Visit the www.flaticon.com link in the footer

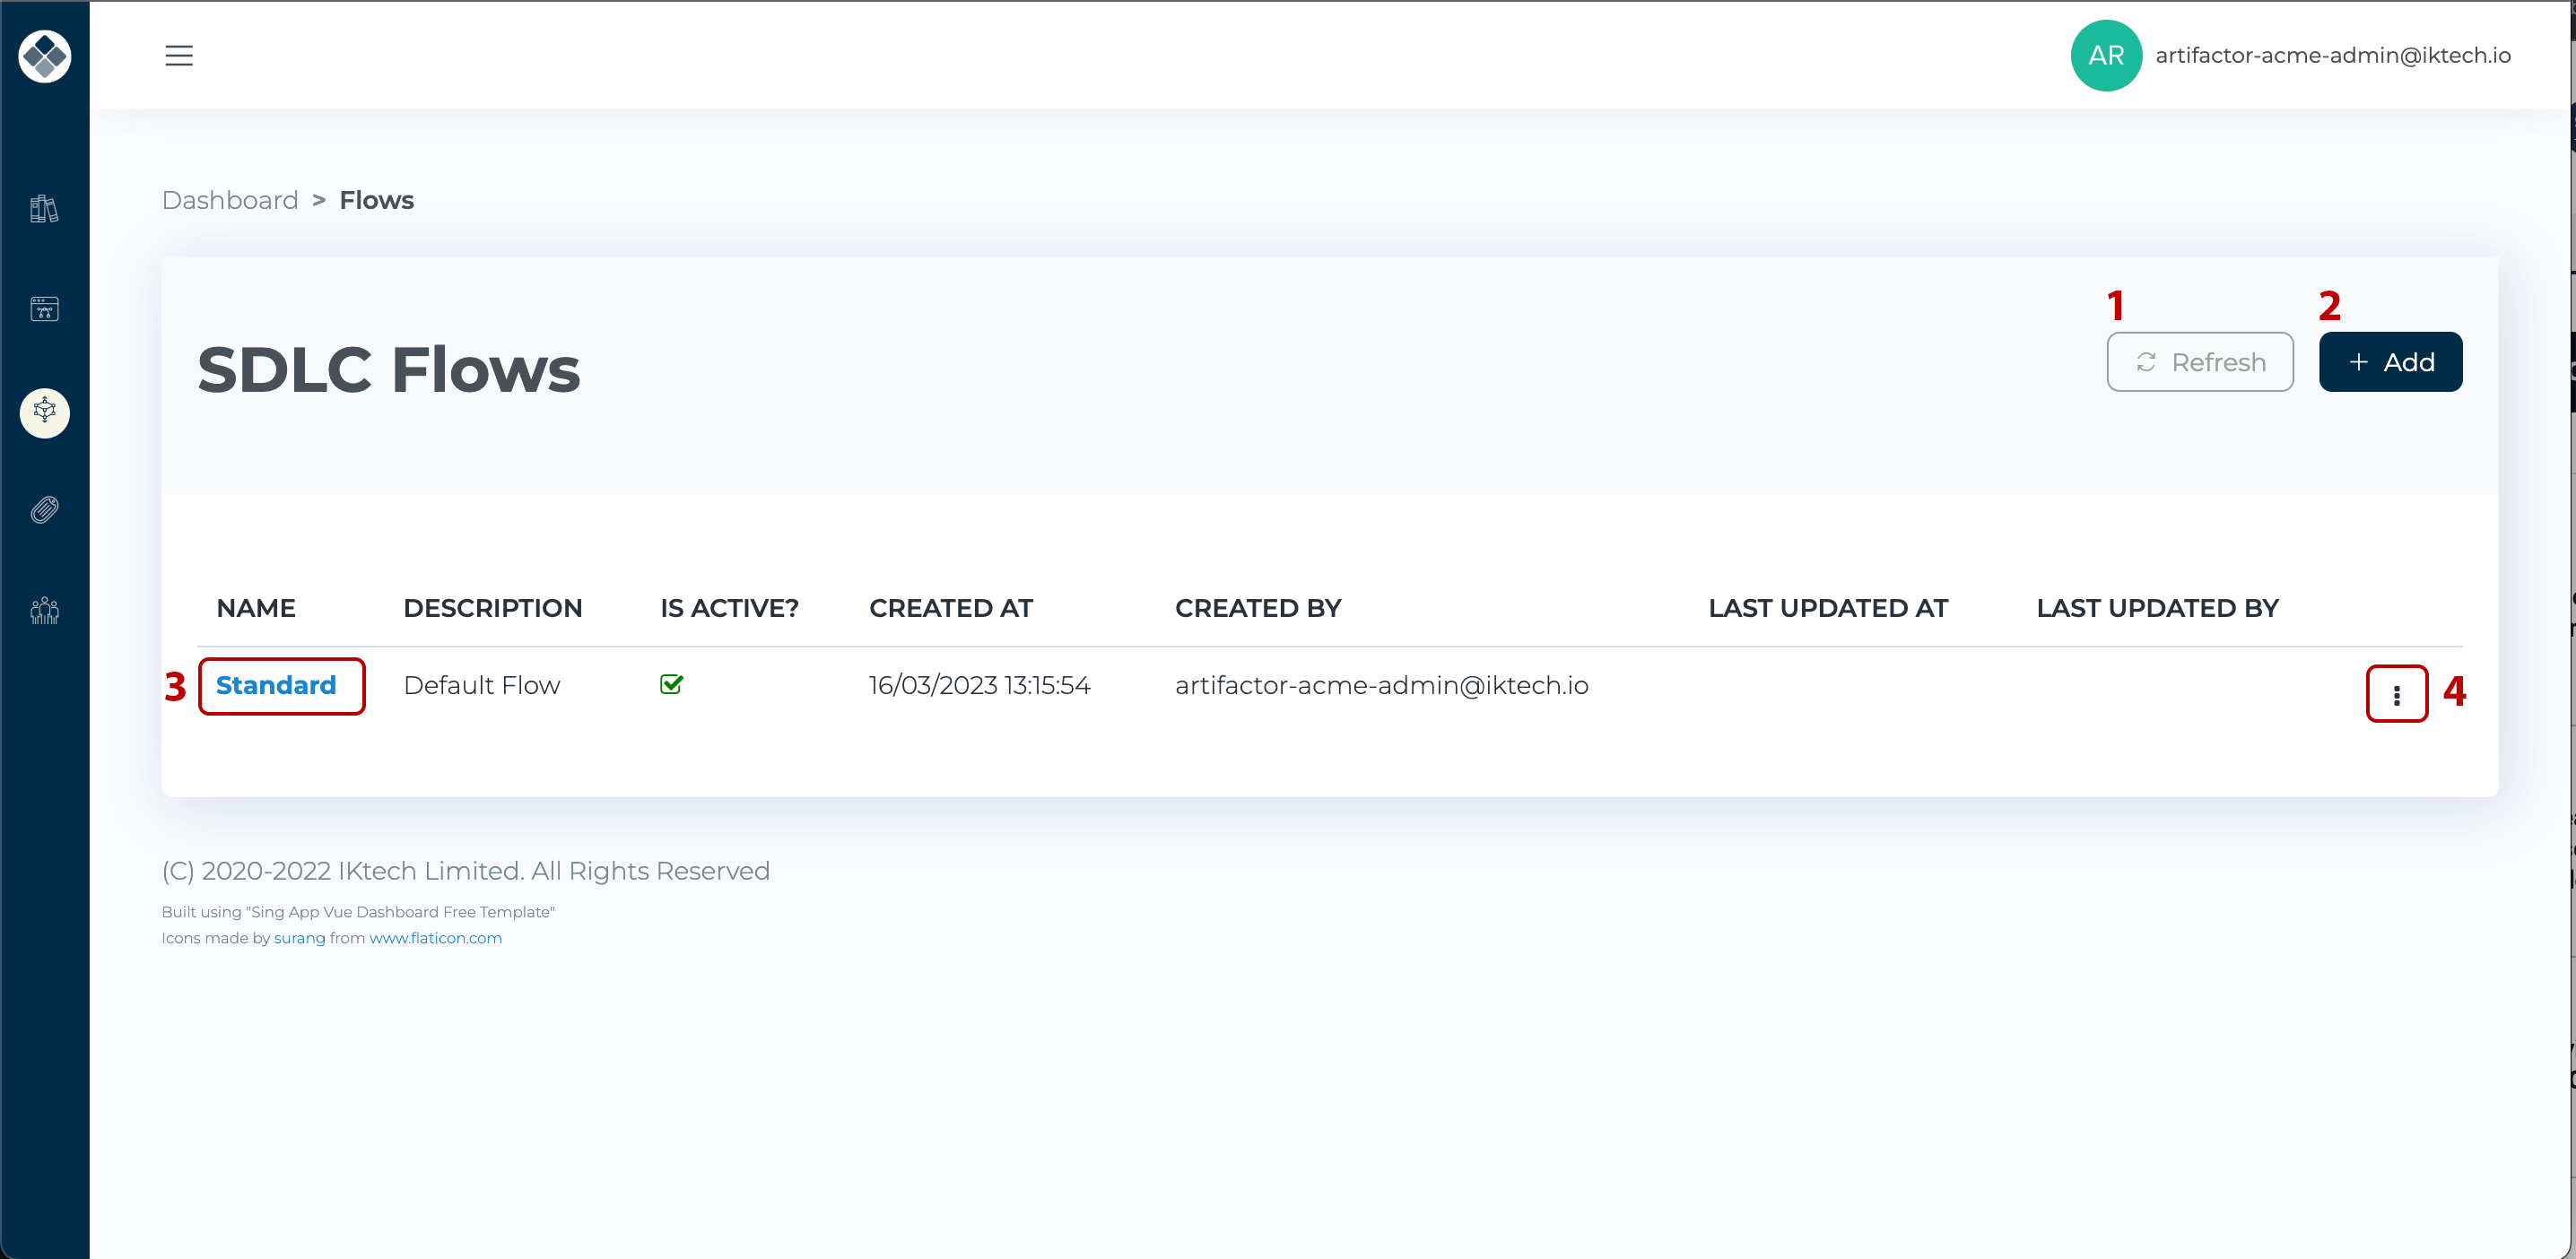point(435,938)
